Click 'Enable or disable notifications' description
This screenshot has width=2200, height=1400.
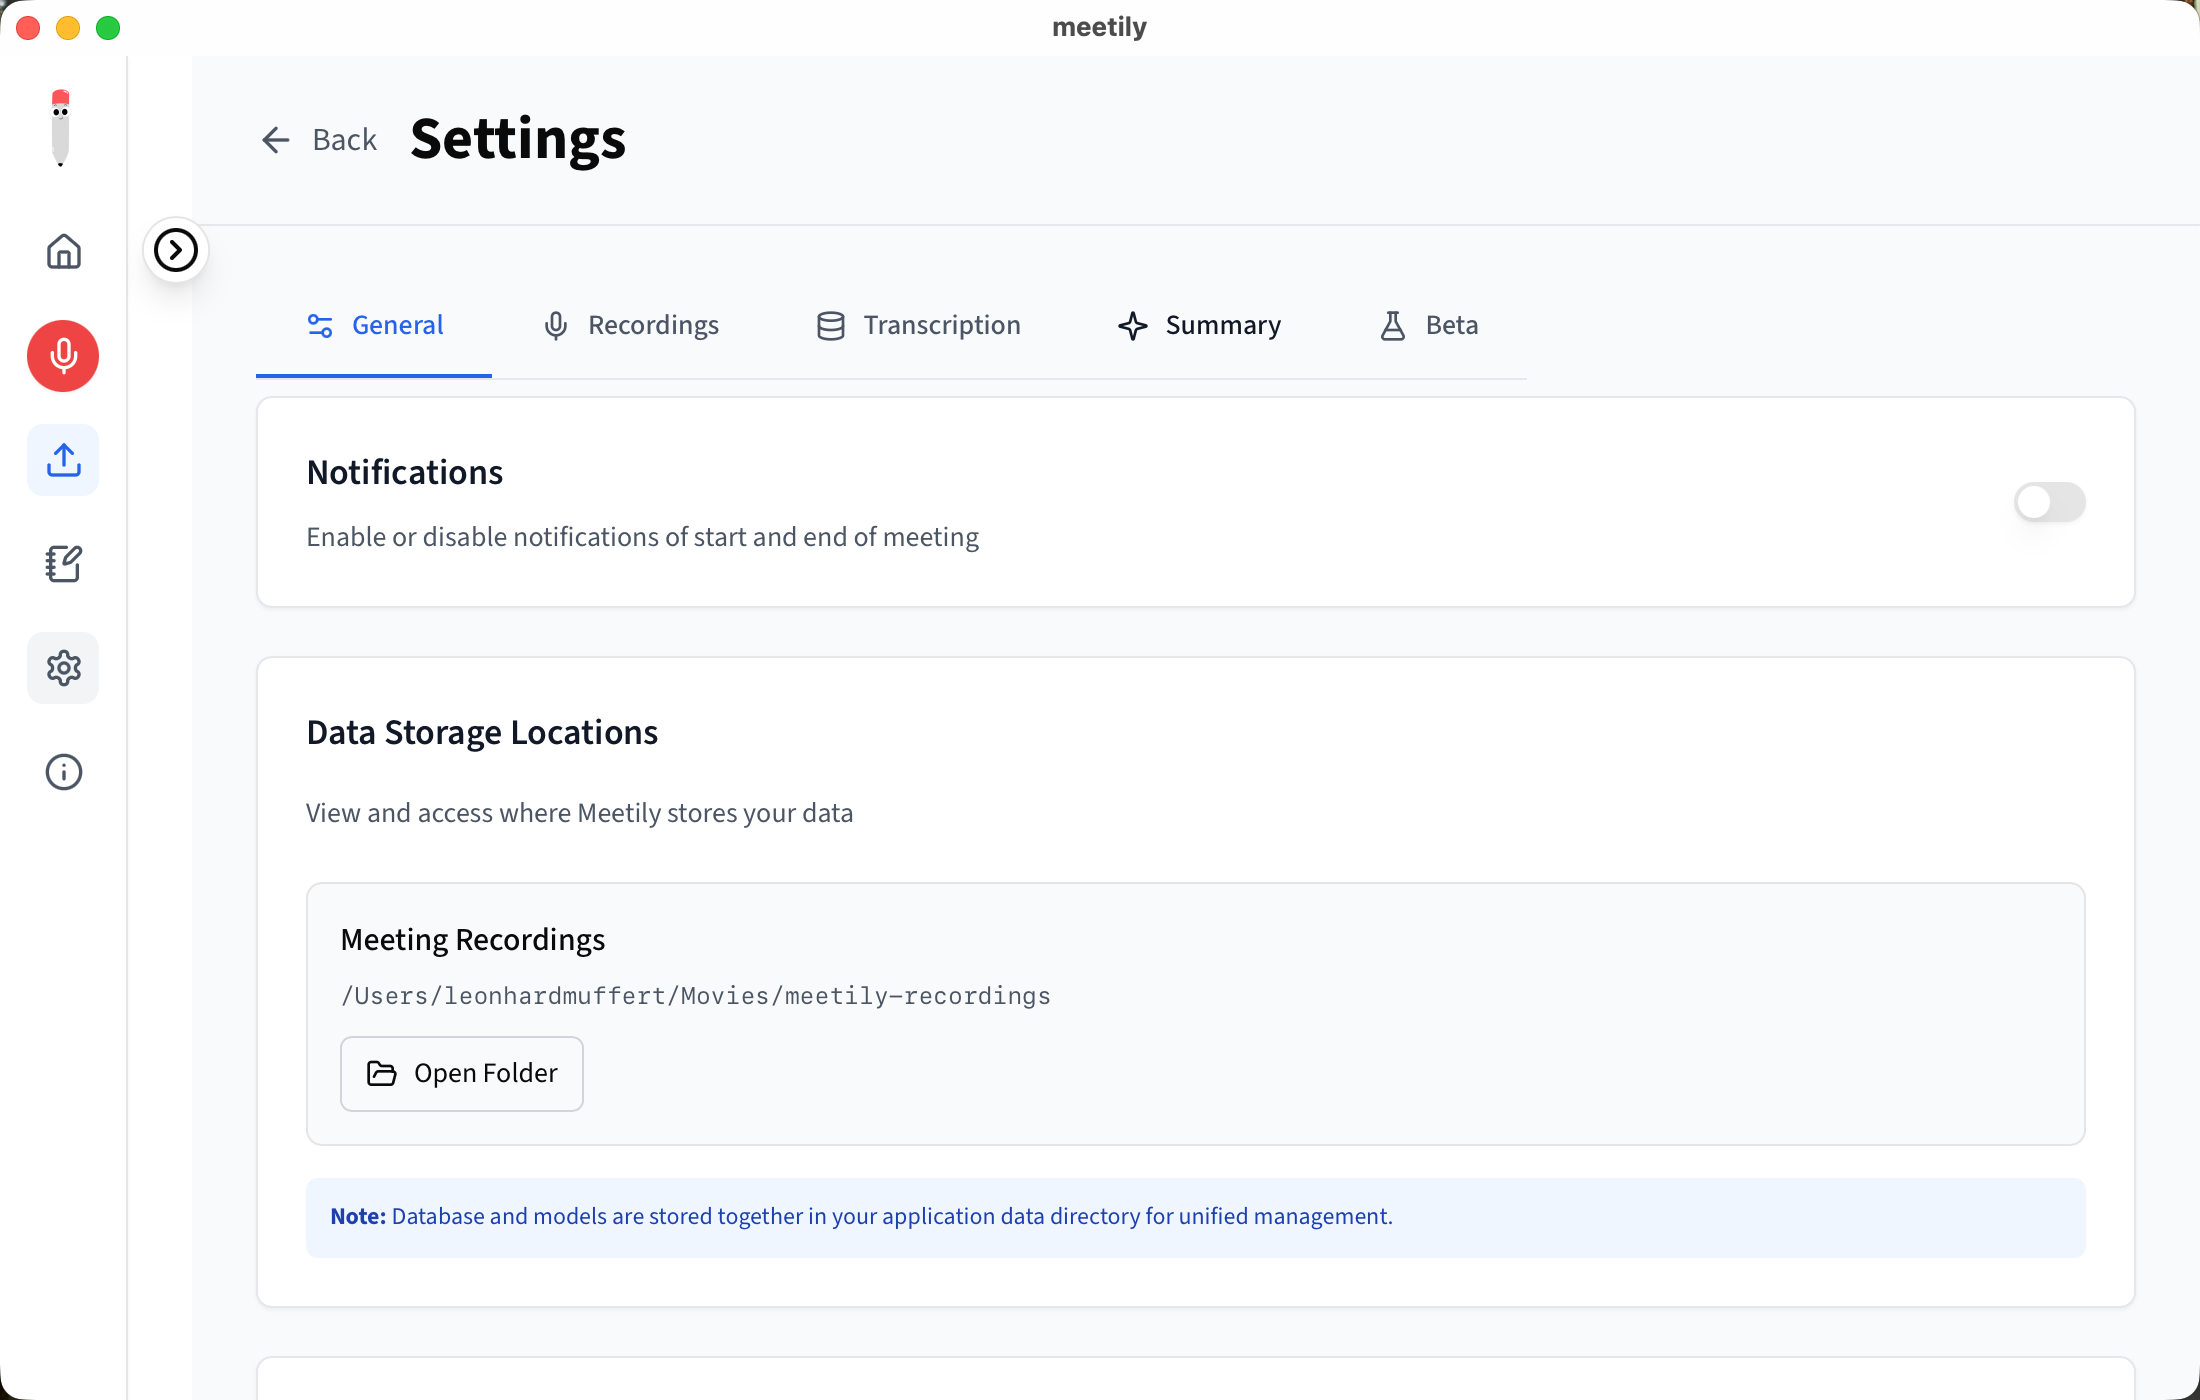pos(643,537)
